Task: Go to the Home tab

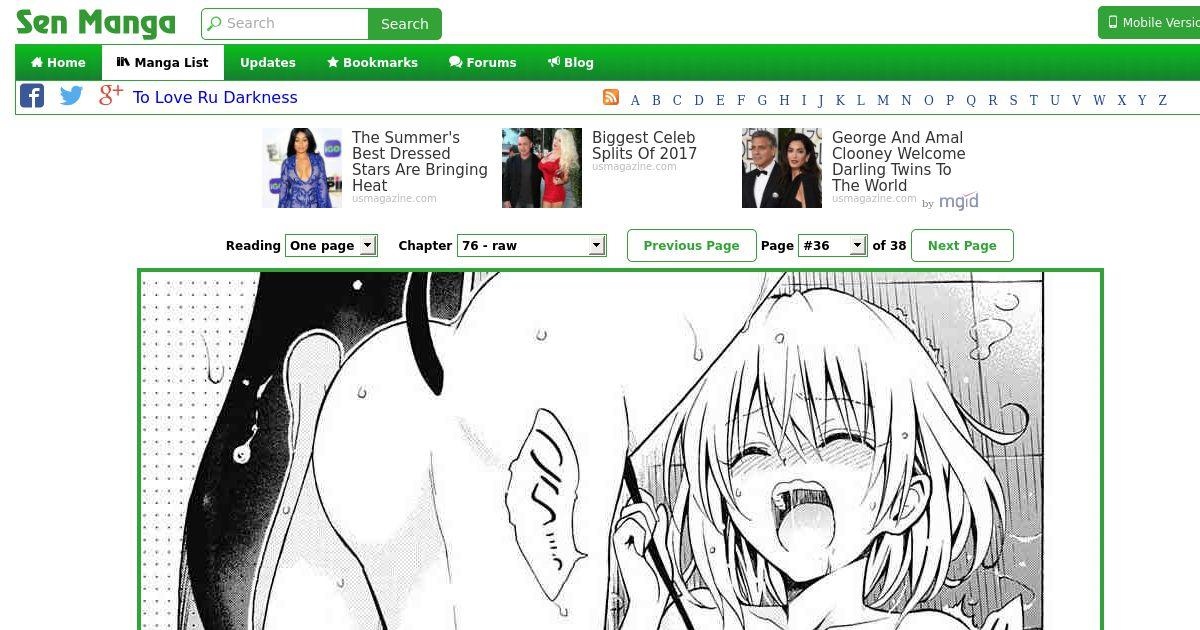Action: pos(58,62)
